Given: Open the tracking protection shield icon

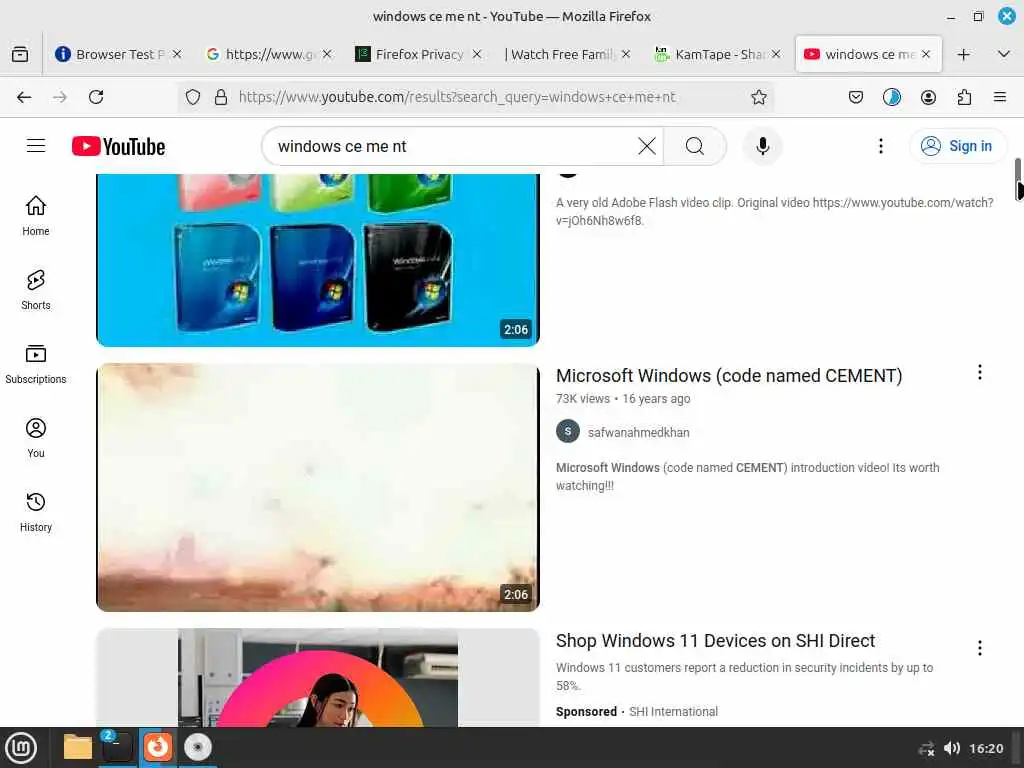Looking at the screenshot, I should point(193,97).
